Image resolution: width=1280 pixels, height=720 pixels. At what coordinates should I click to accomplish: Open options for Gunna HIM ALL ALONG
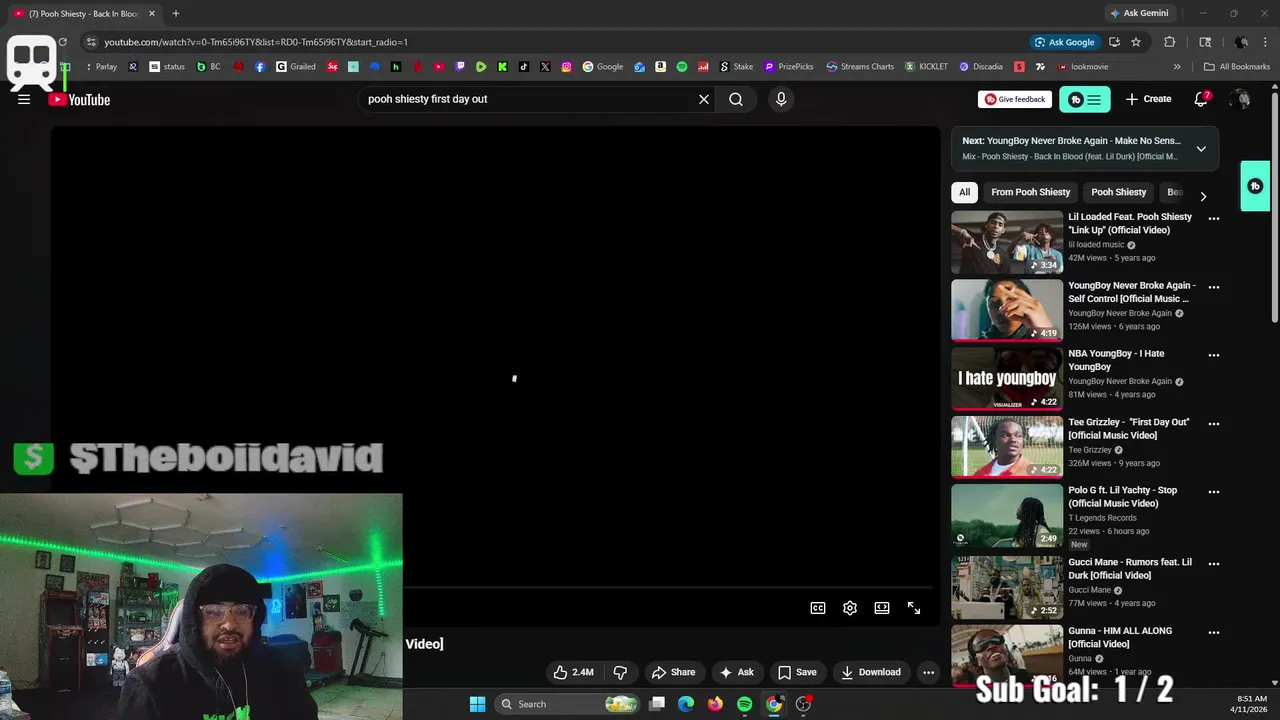pos(1214,632)
